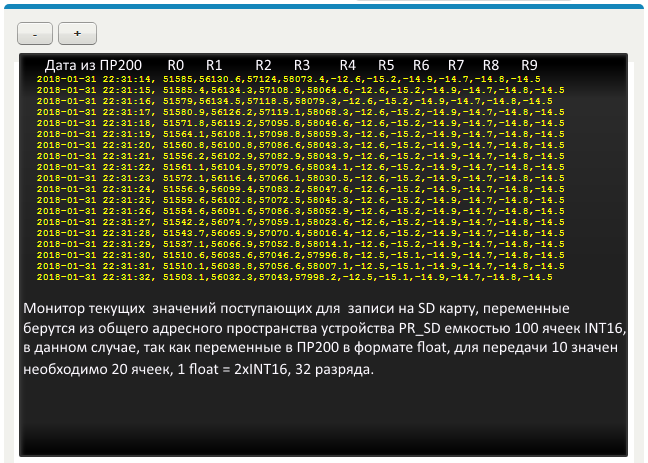This screenshot has width=648, height=463.
Task: Select the R0 column header
Action: [x=175, y=65]
